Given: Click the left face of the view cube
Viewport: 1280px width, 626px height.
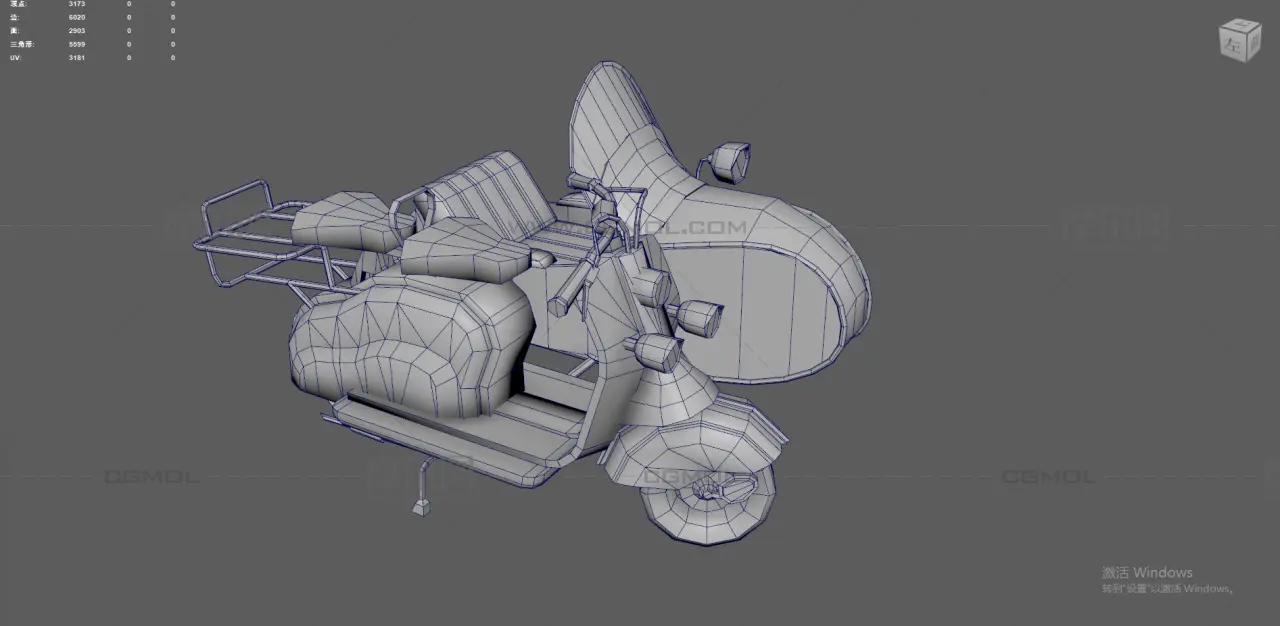Looking at the screenshot, I should pos(1233,45).
